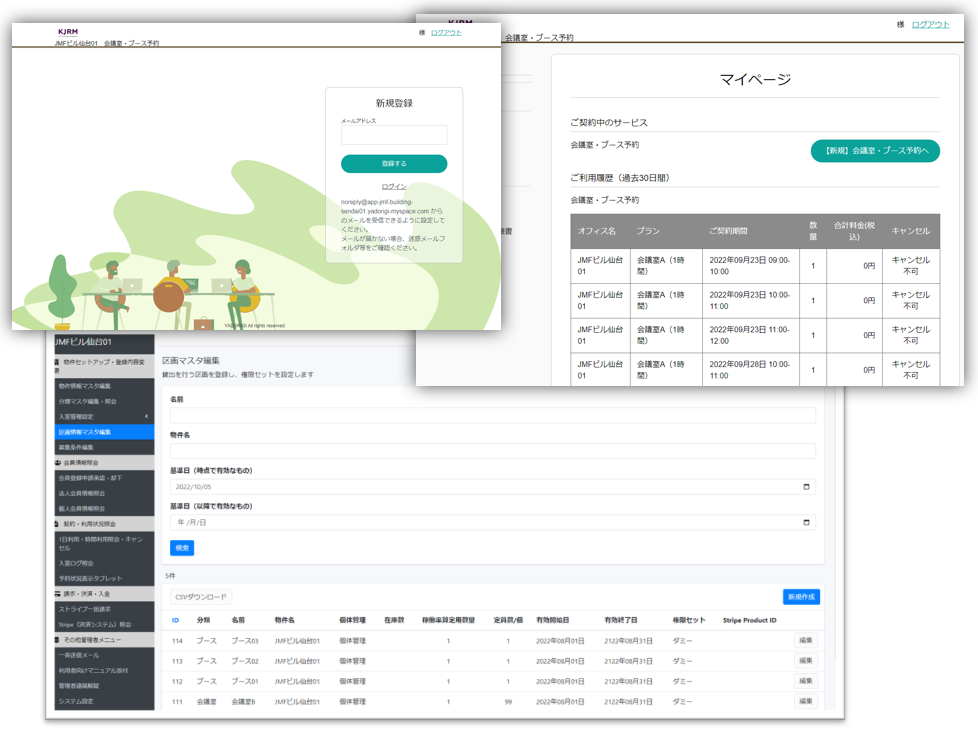Open 法人会員情報照会 sidebar item
This screenshot has width=978, height=733.
coord(104,493)
